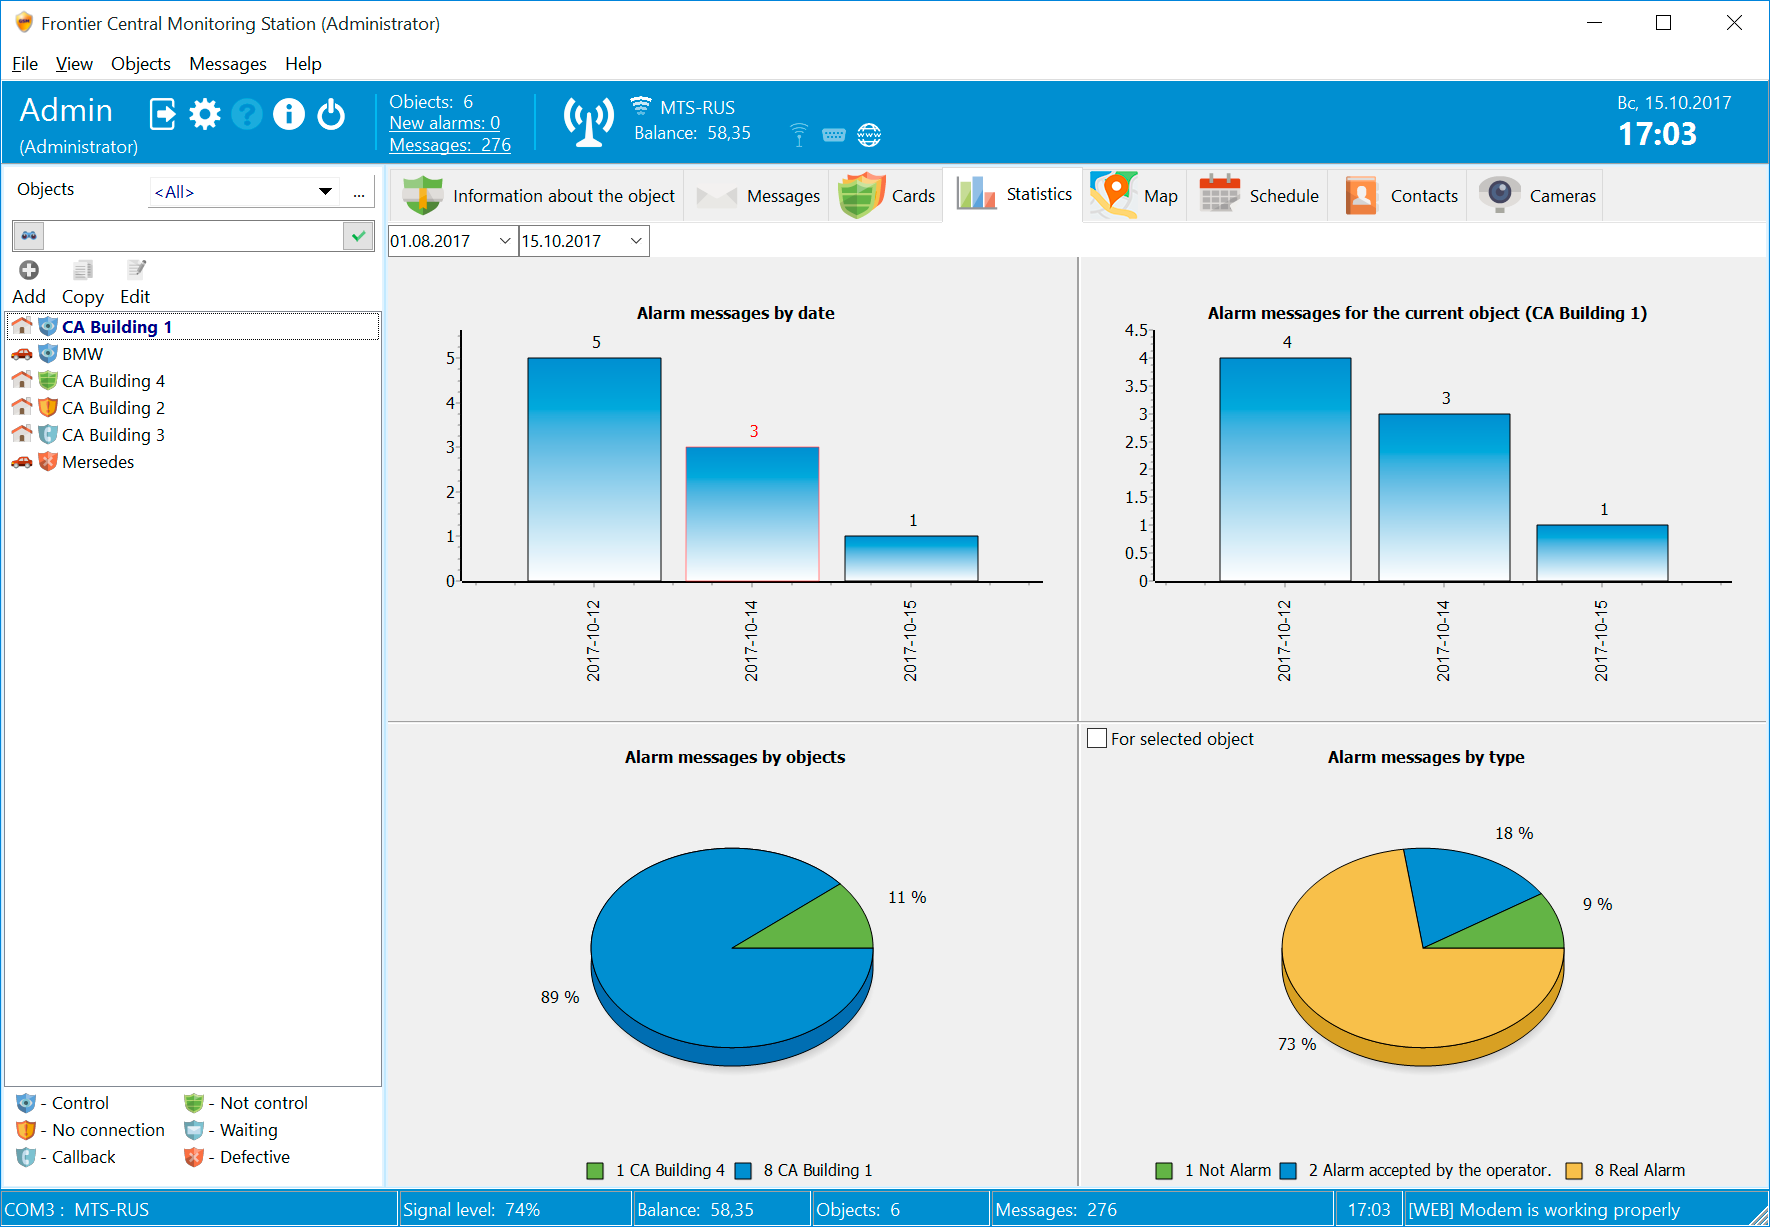The width and height of the screenshot is (1770, 1227).
Task: Click the info circle icon in header
Action: (289, 114)
